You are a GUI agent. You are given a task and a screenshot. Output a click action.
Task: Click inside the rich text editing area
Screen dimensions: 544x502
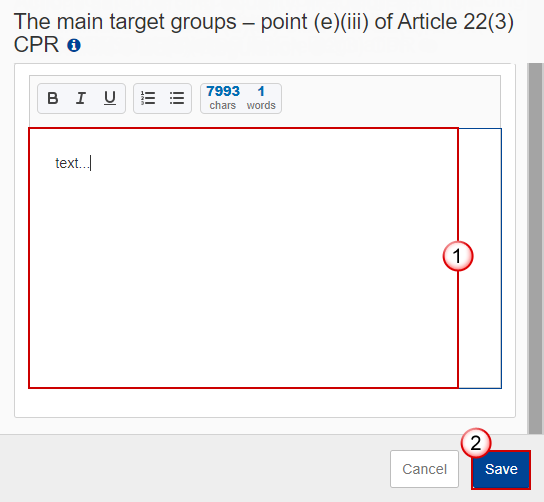(243, 258)
